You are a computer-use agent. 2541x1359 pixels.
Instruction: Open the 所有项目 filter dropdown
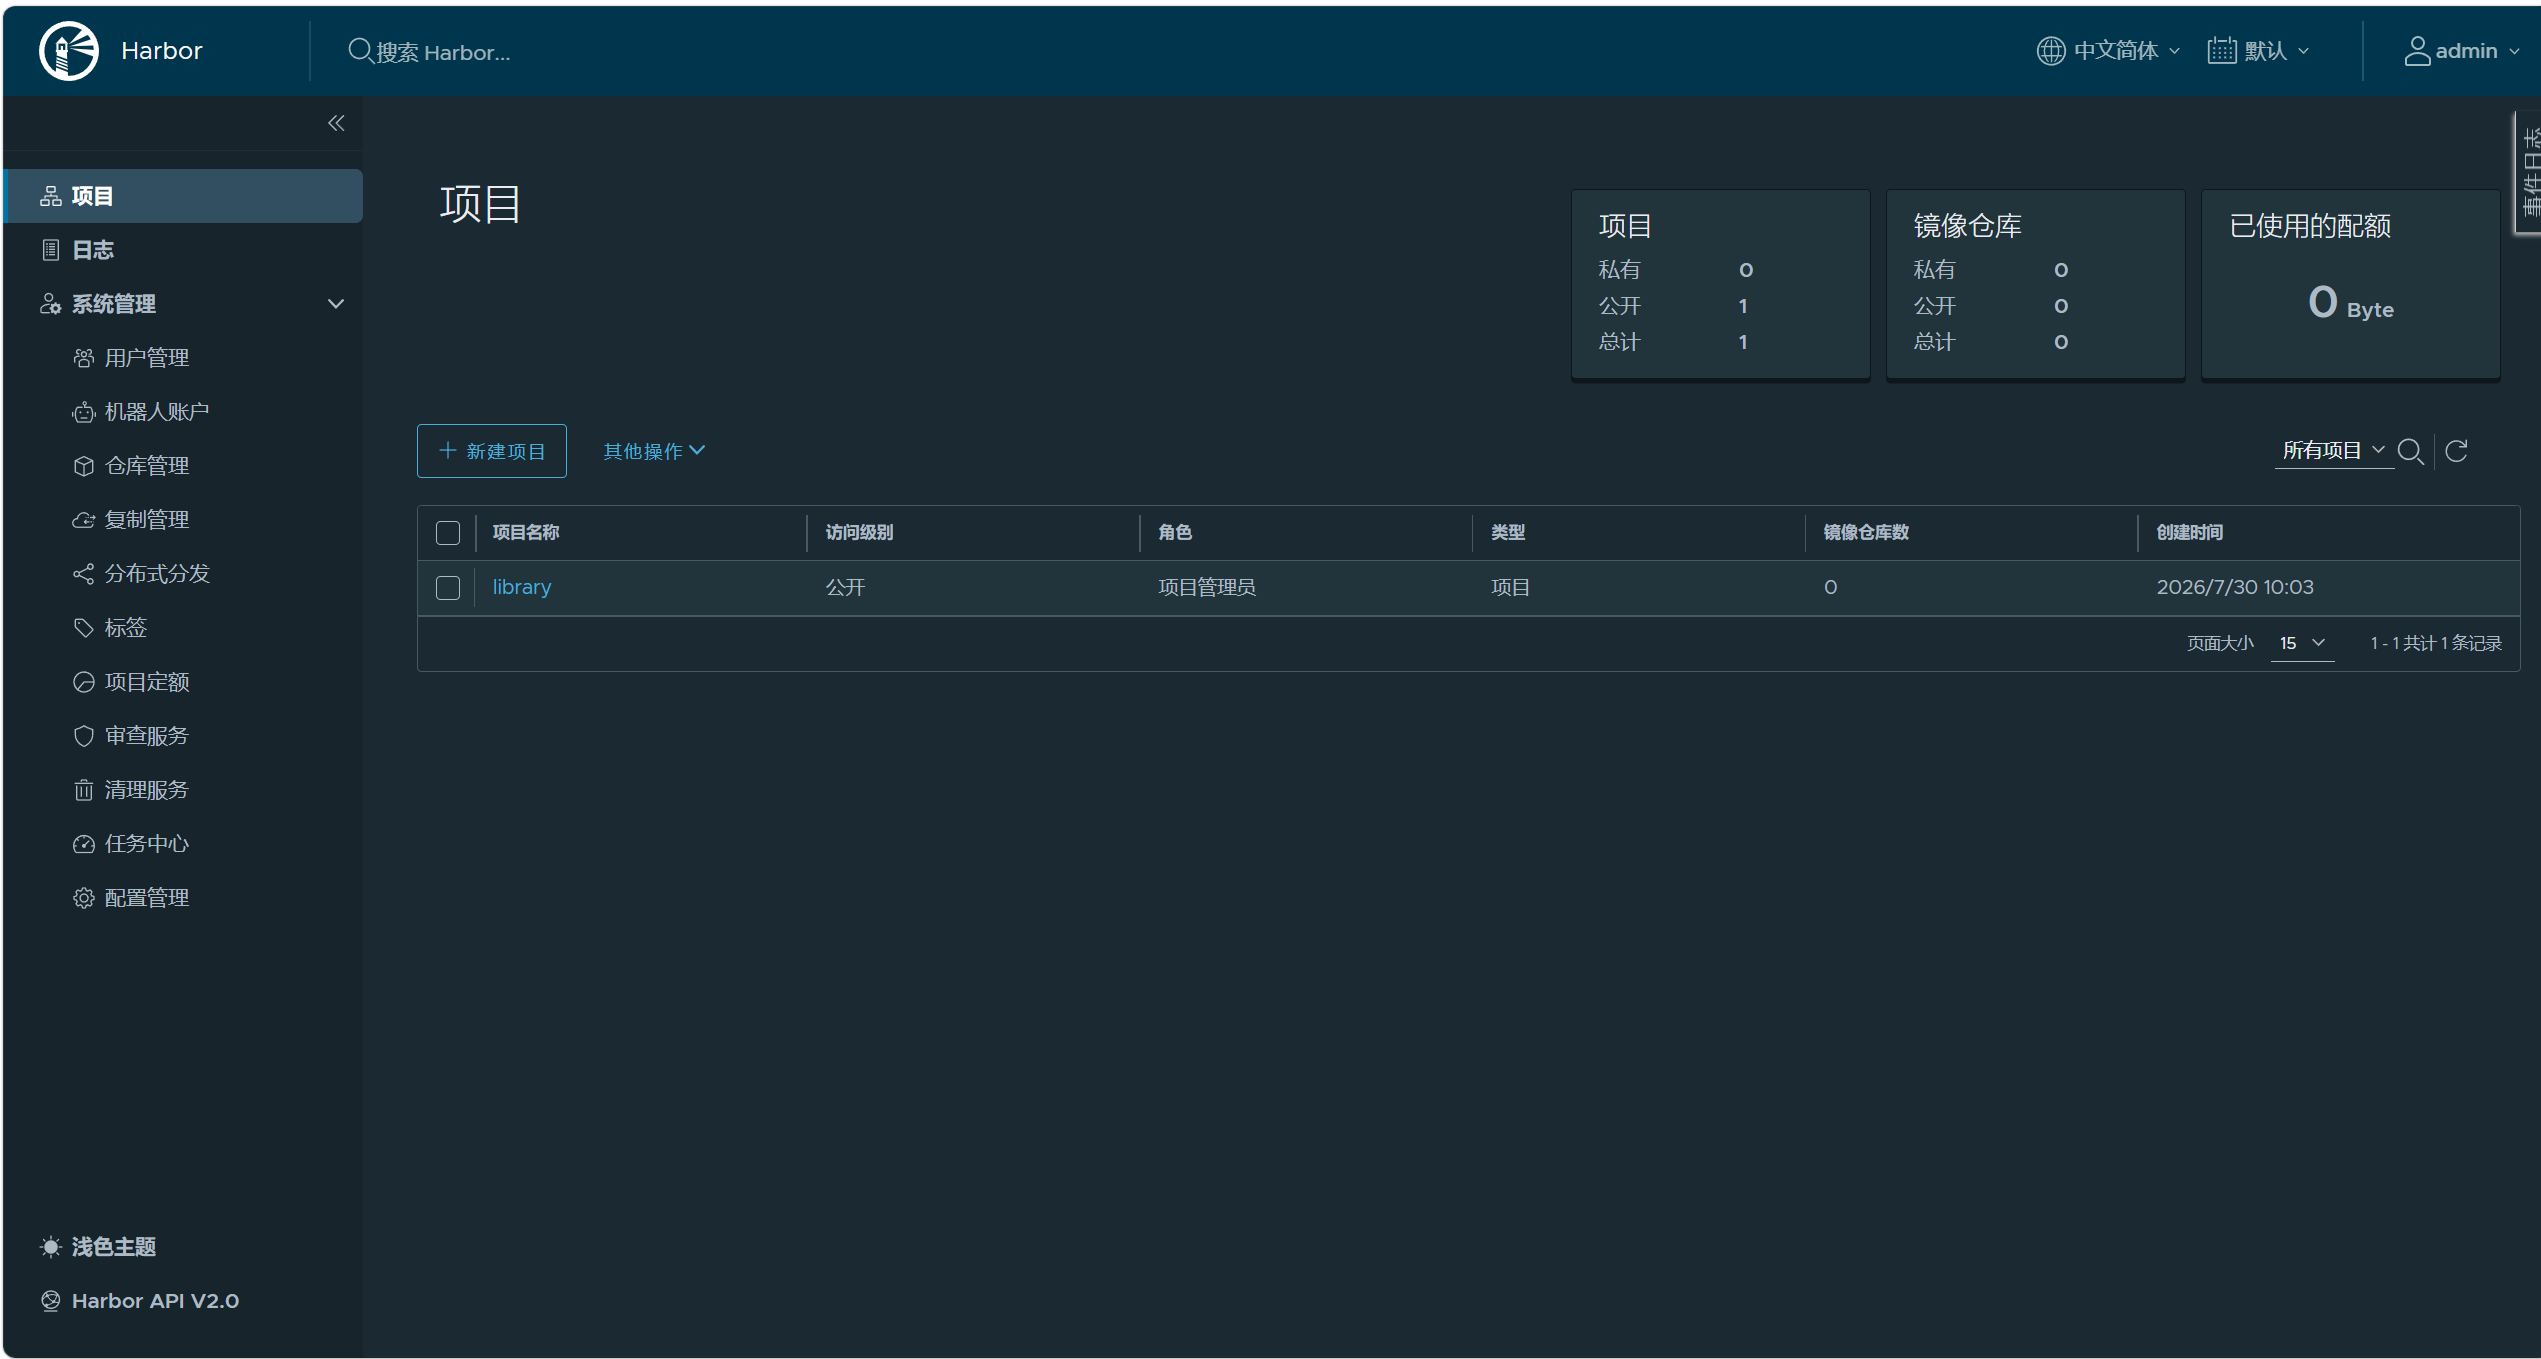[2334, 451]
